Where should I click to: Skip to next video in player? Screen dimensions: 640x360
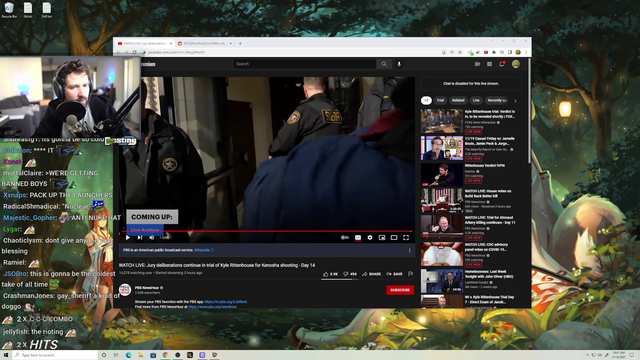point(140,238)
